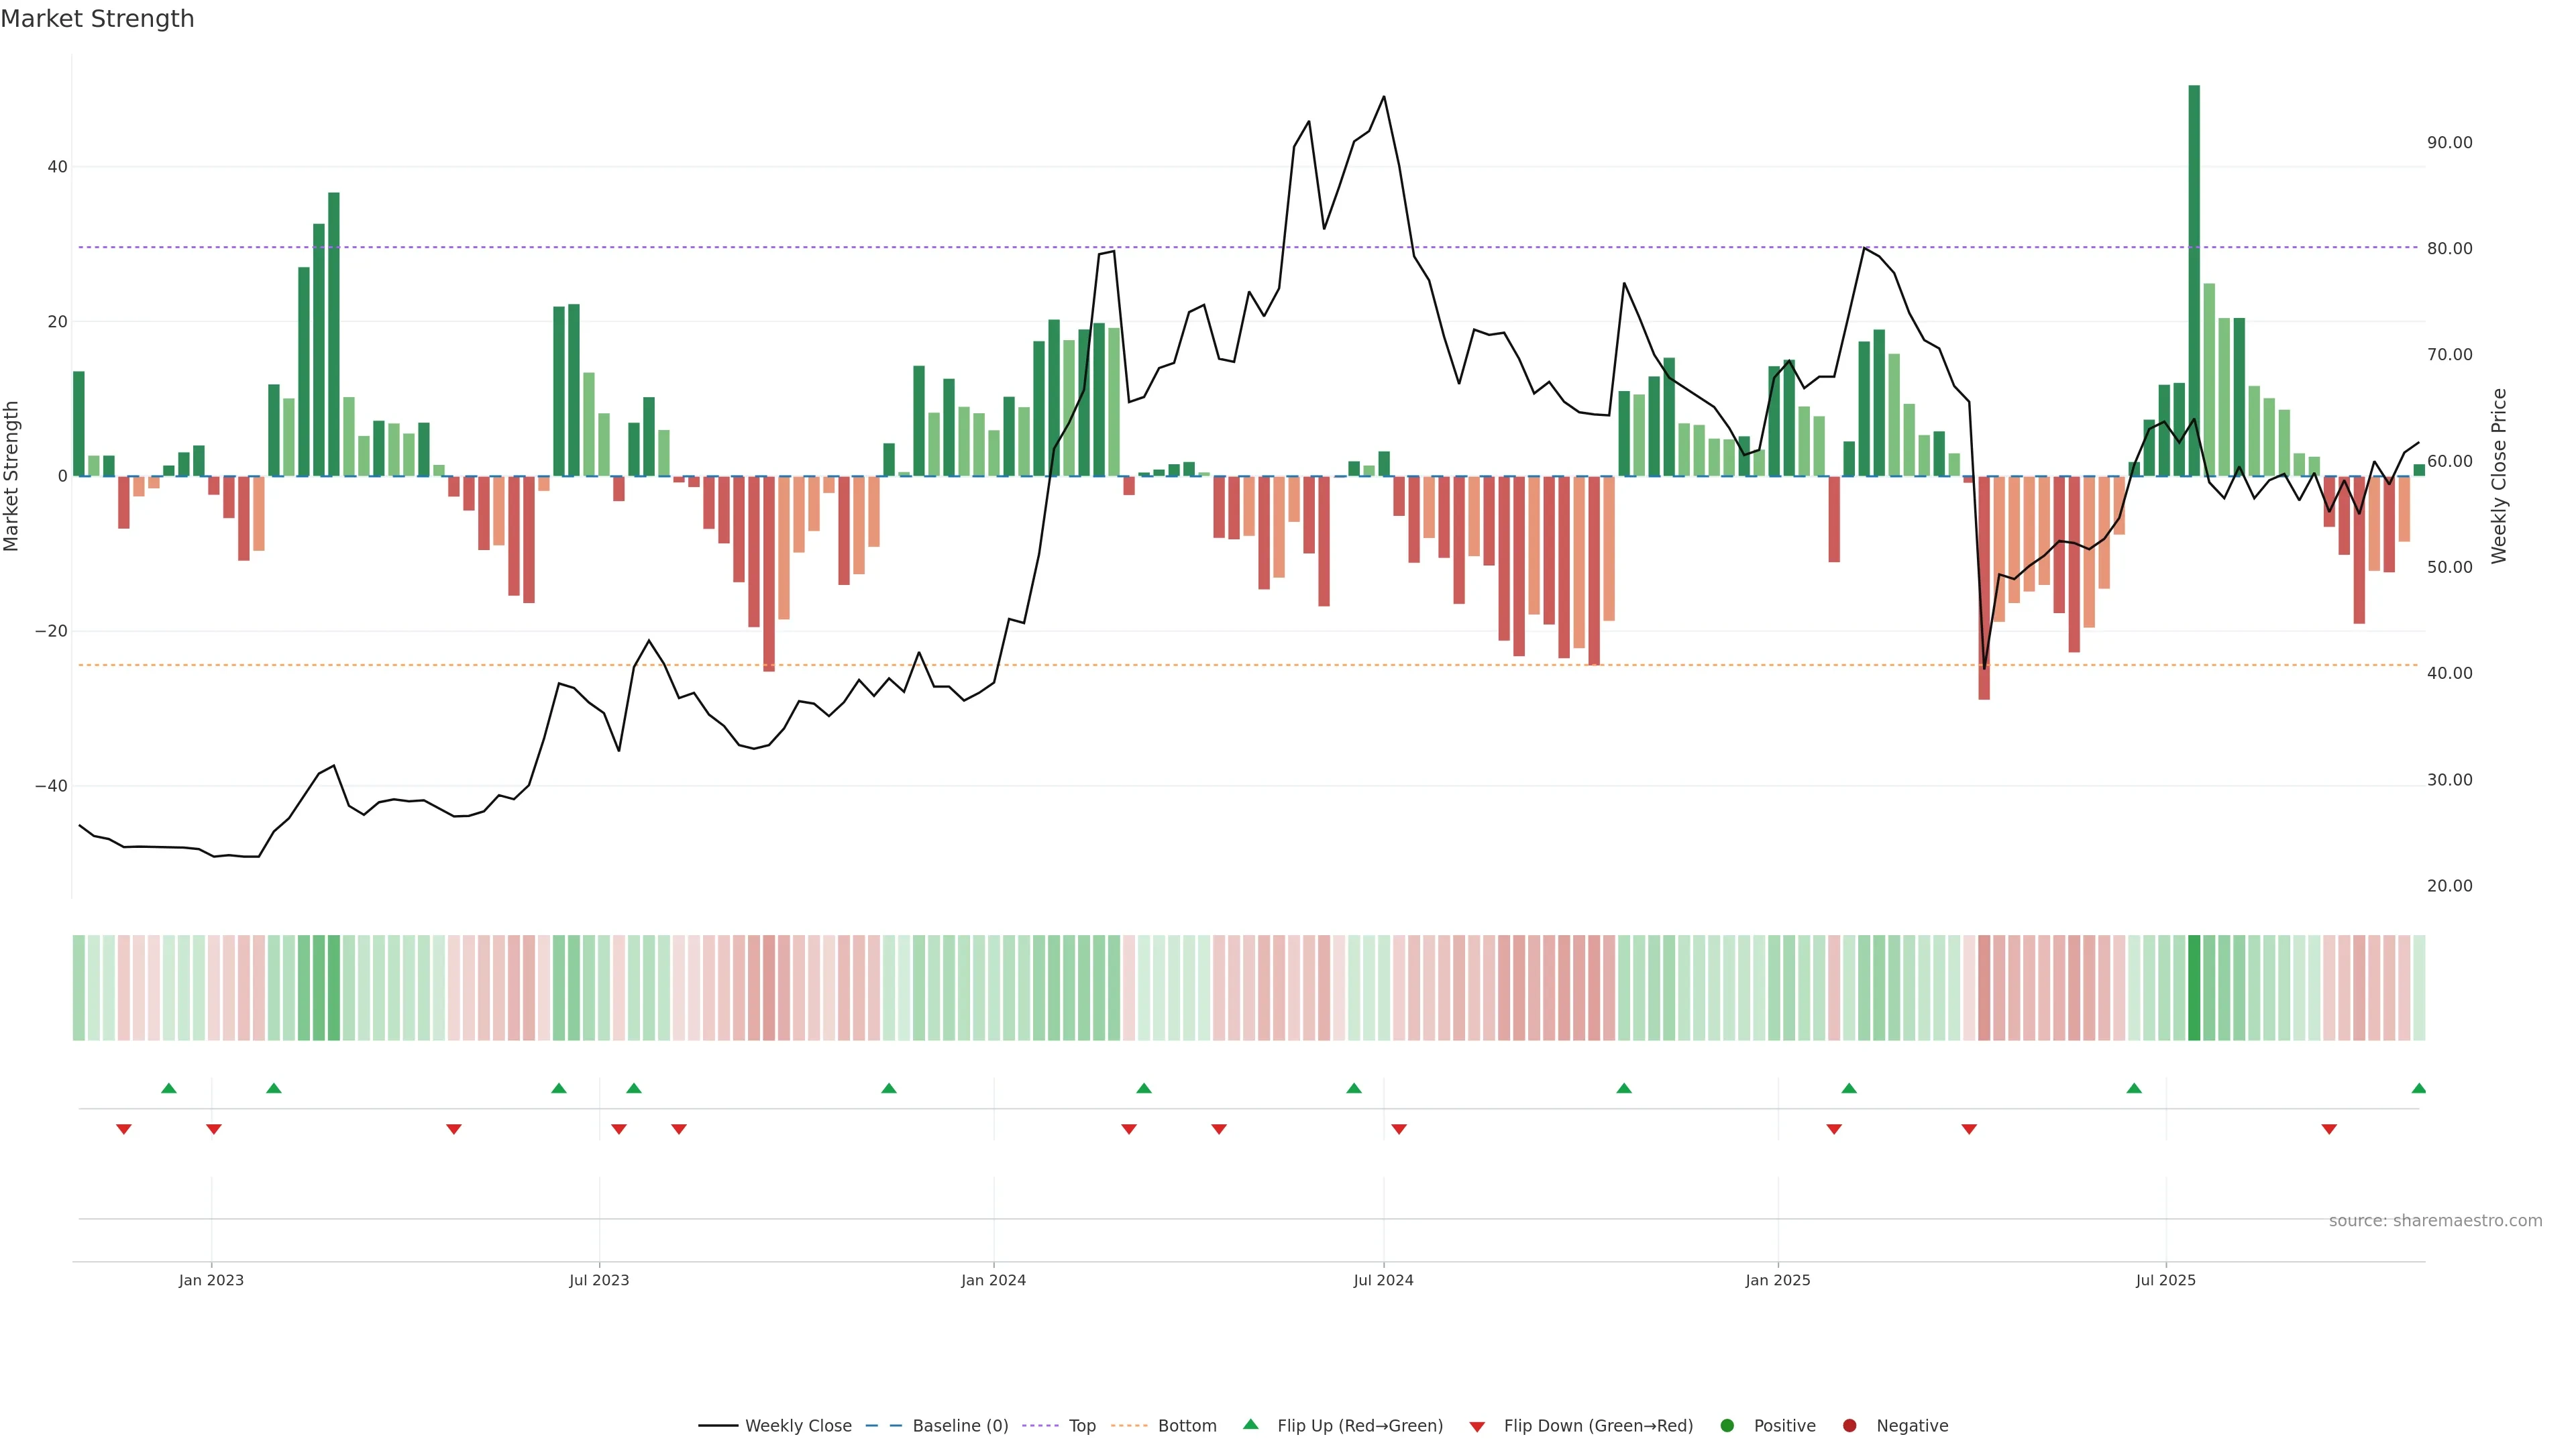
Task: Click the first green flip-up triangle marker
Action: pos(169,1088)
